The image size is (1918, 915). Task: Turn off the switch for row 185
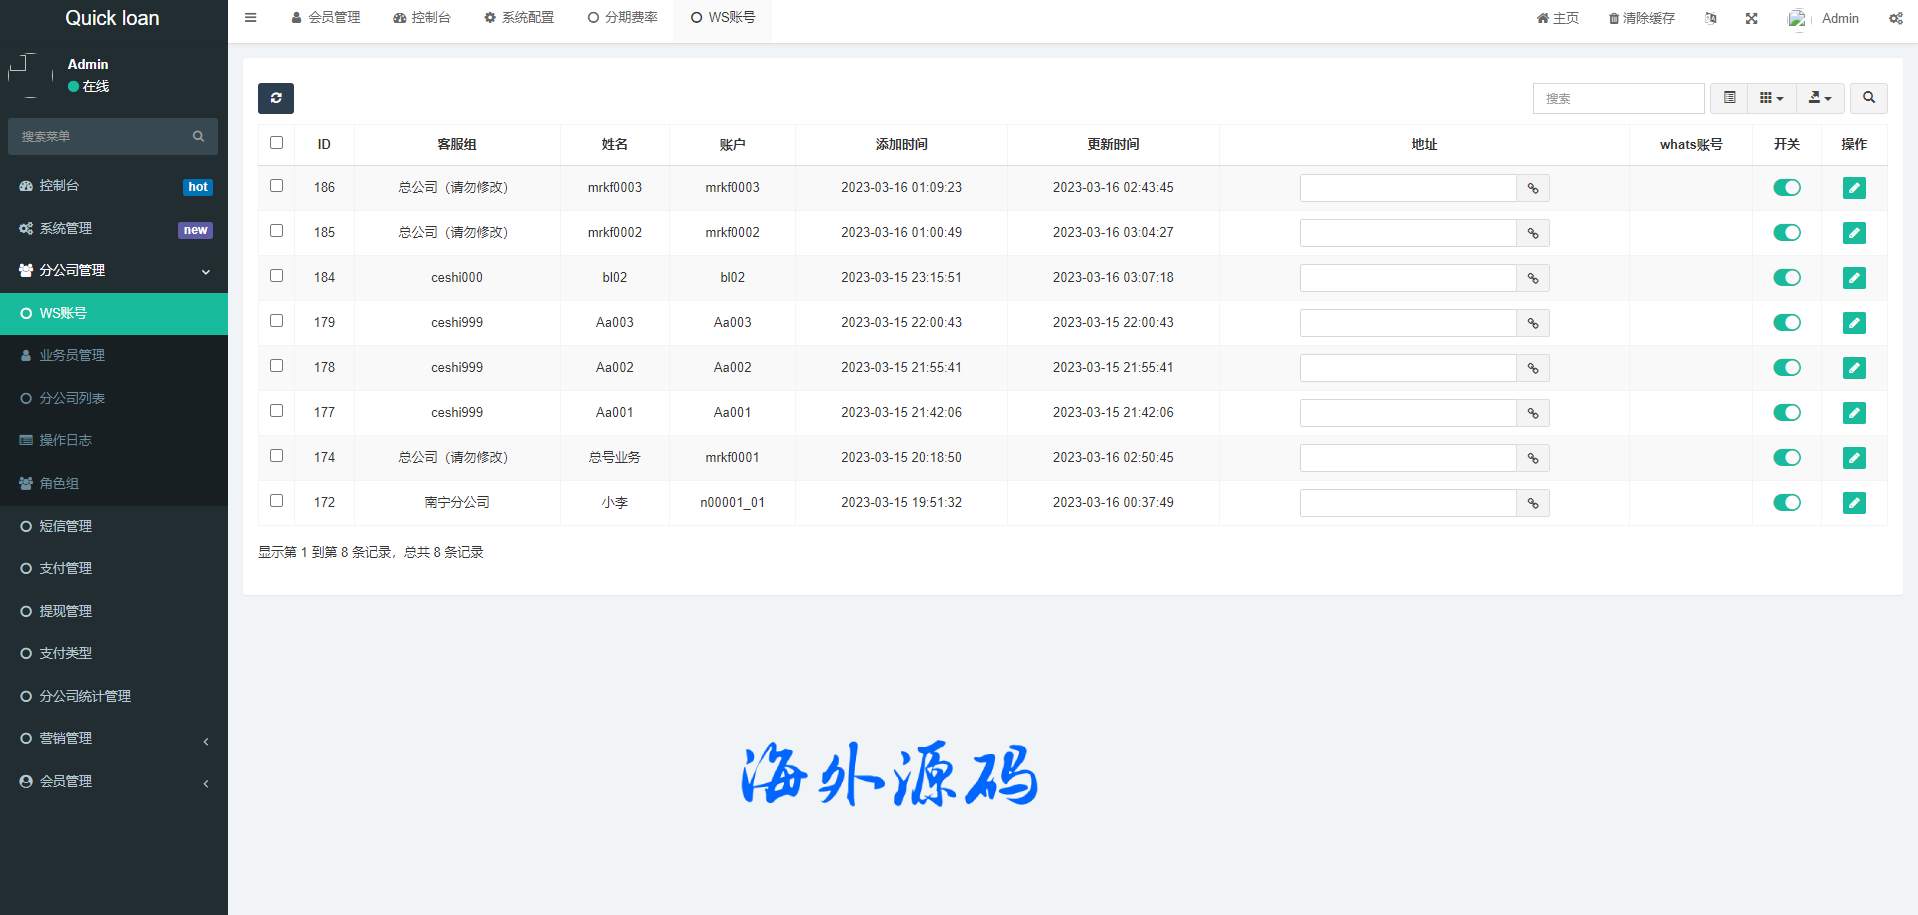coord(1786,233)
